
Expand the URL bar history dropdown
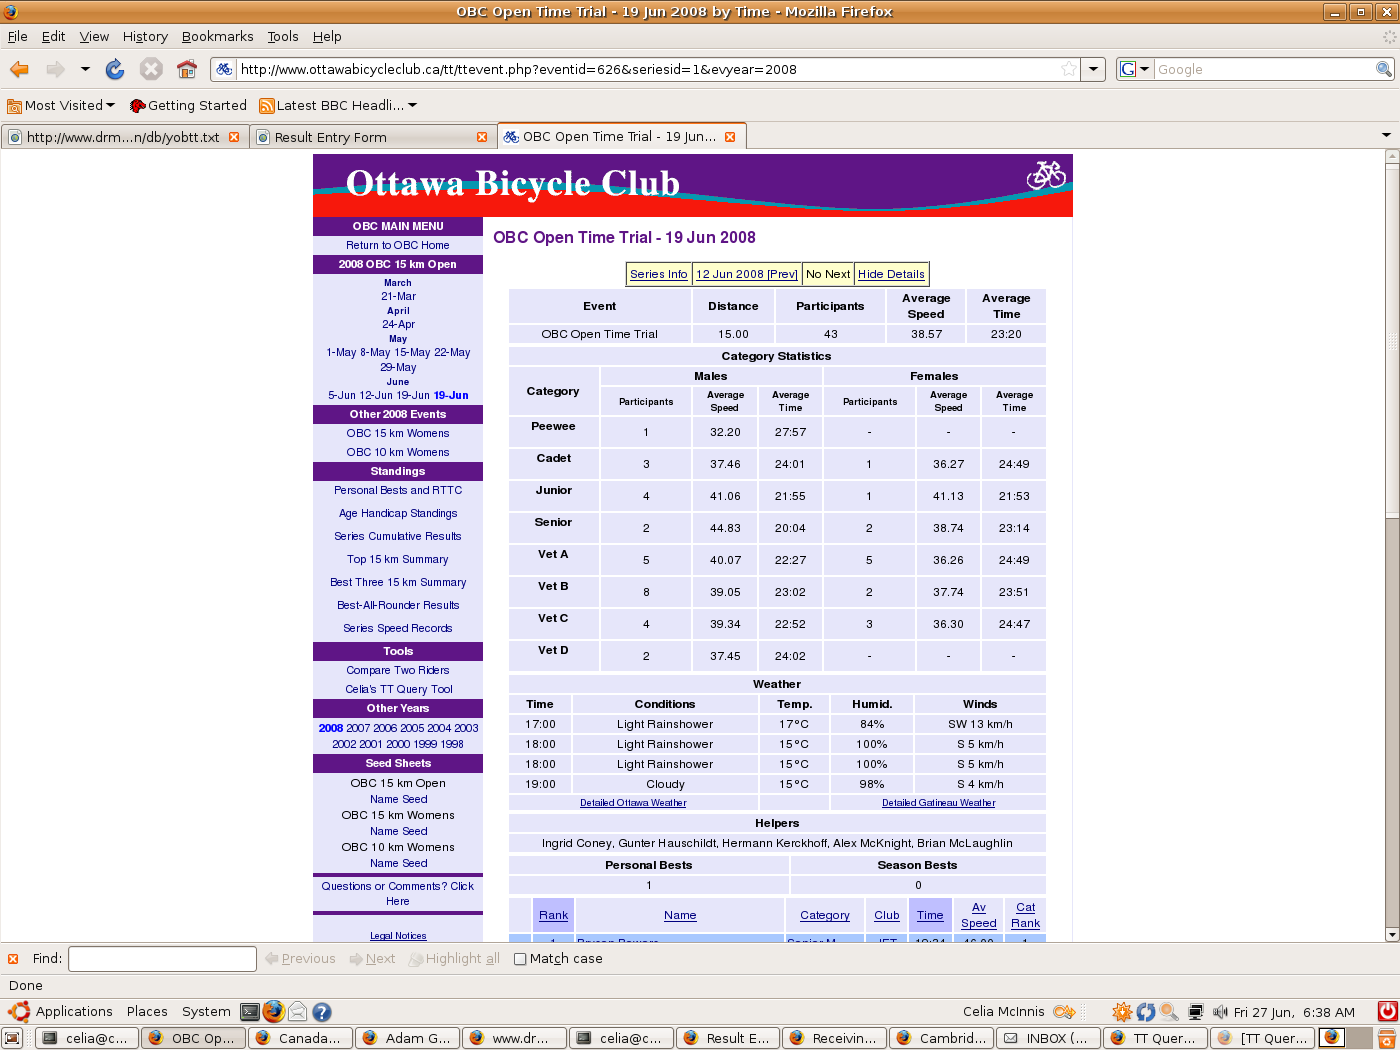tap(1094, 69)
